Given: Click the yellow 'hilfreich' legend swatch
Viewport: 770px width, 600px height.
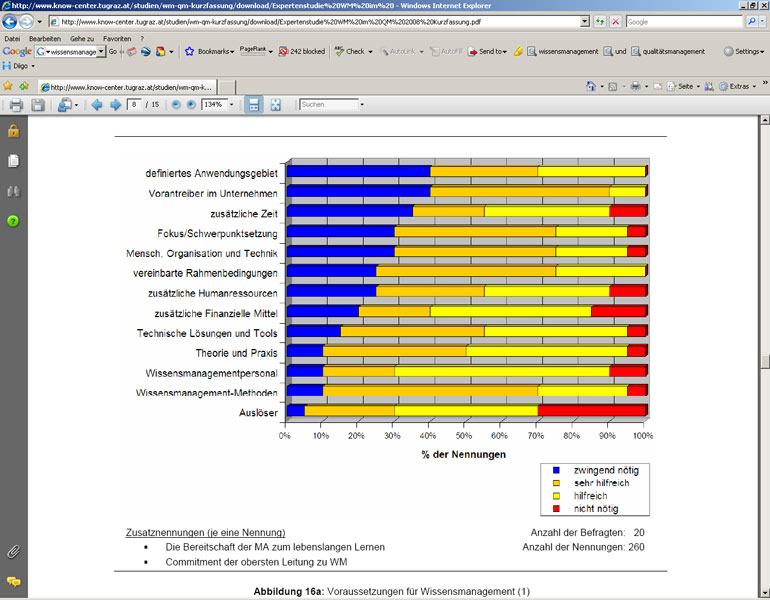Looking at the screenshot, I should (556, 496).
